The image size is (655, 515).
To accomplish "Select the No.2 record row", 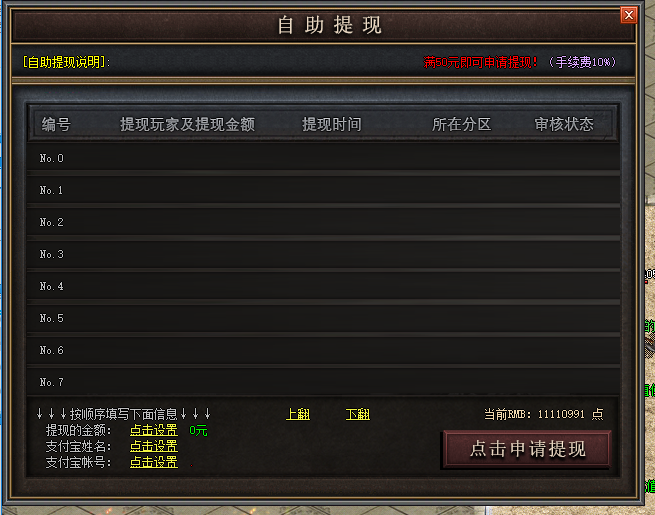I will (x=323, y=222).
